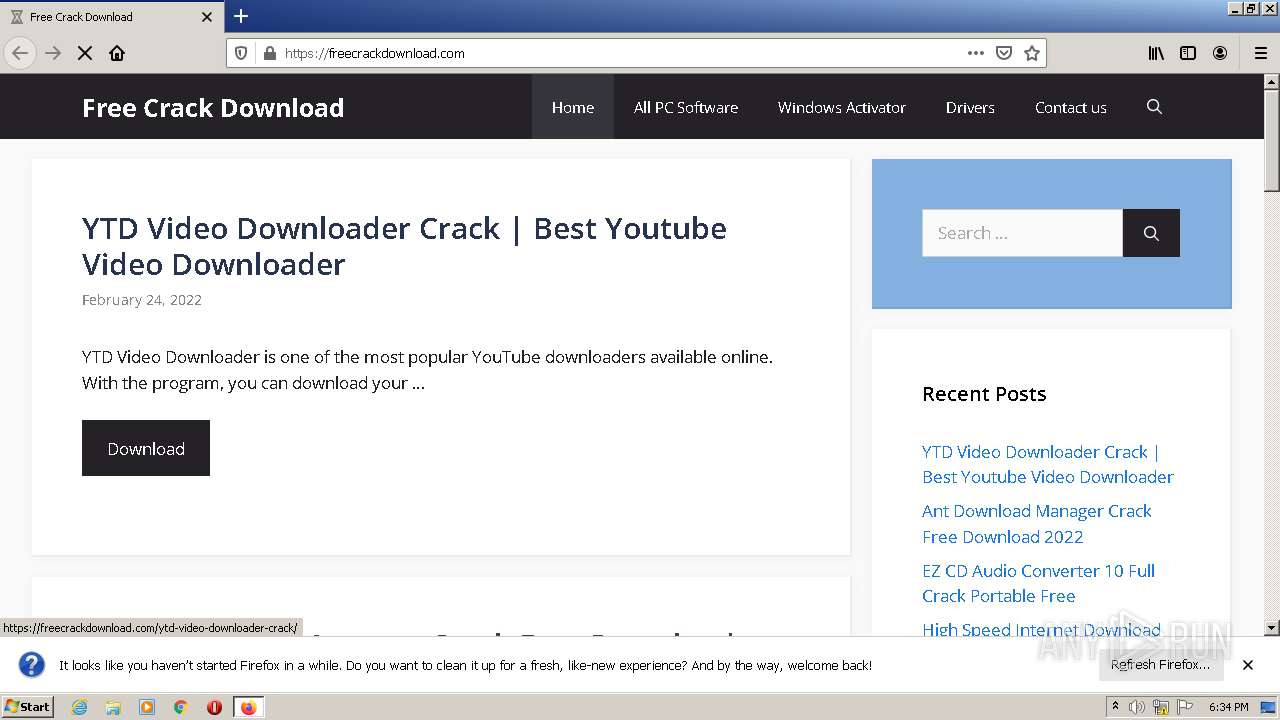Viewport: 1280px width, 720px height.
Task: Open the Firefox hamburger menu
Action: 1260,53
